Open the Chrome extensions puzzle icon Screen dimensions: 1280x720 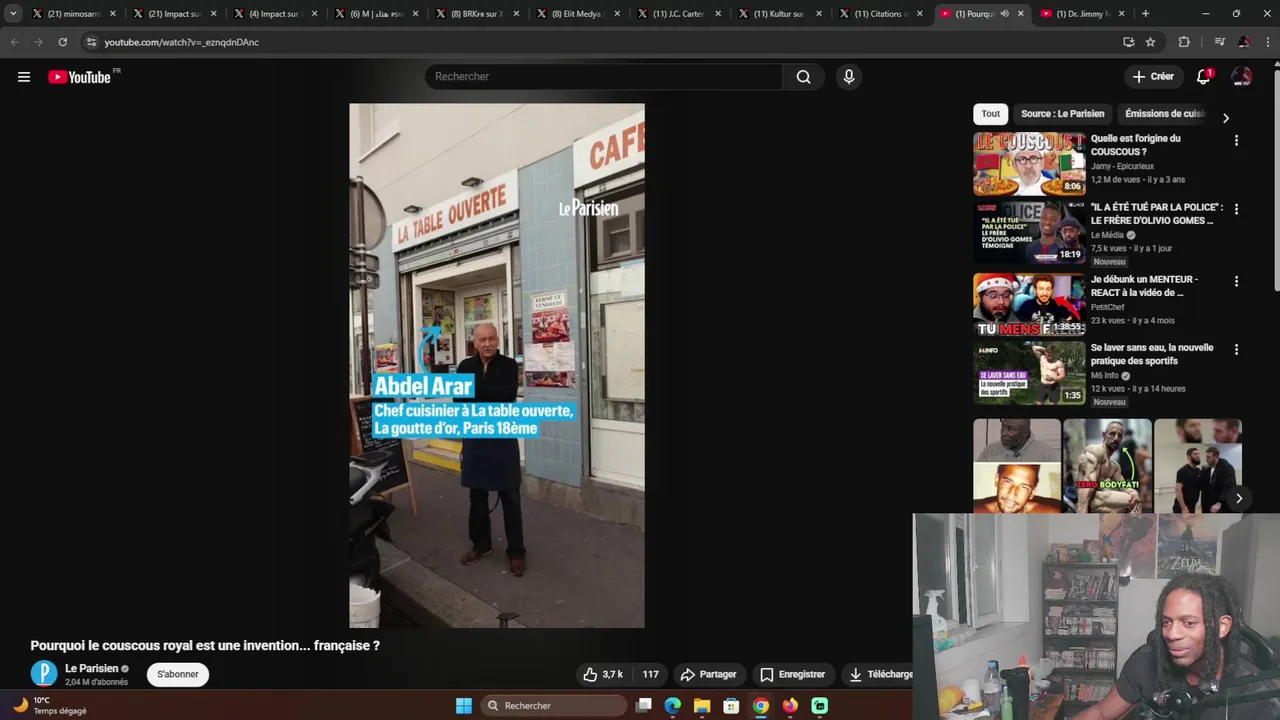point(1184,42)
